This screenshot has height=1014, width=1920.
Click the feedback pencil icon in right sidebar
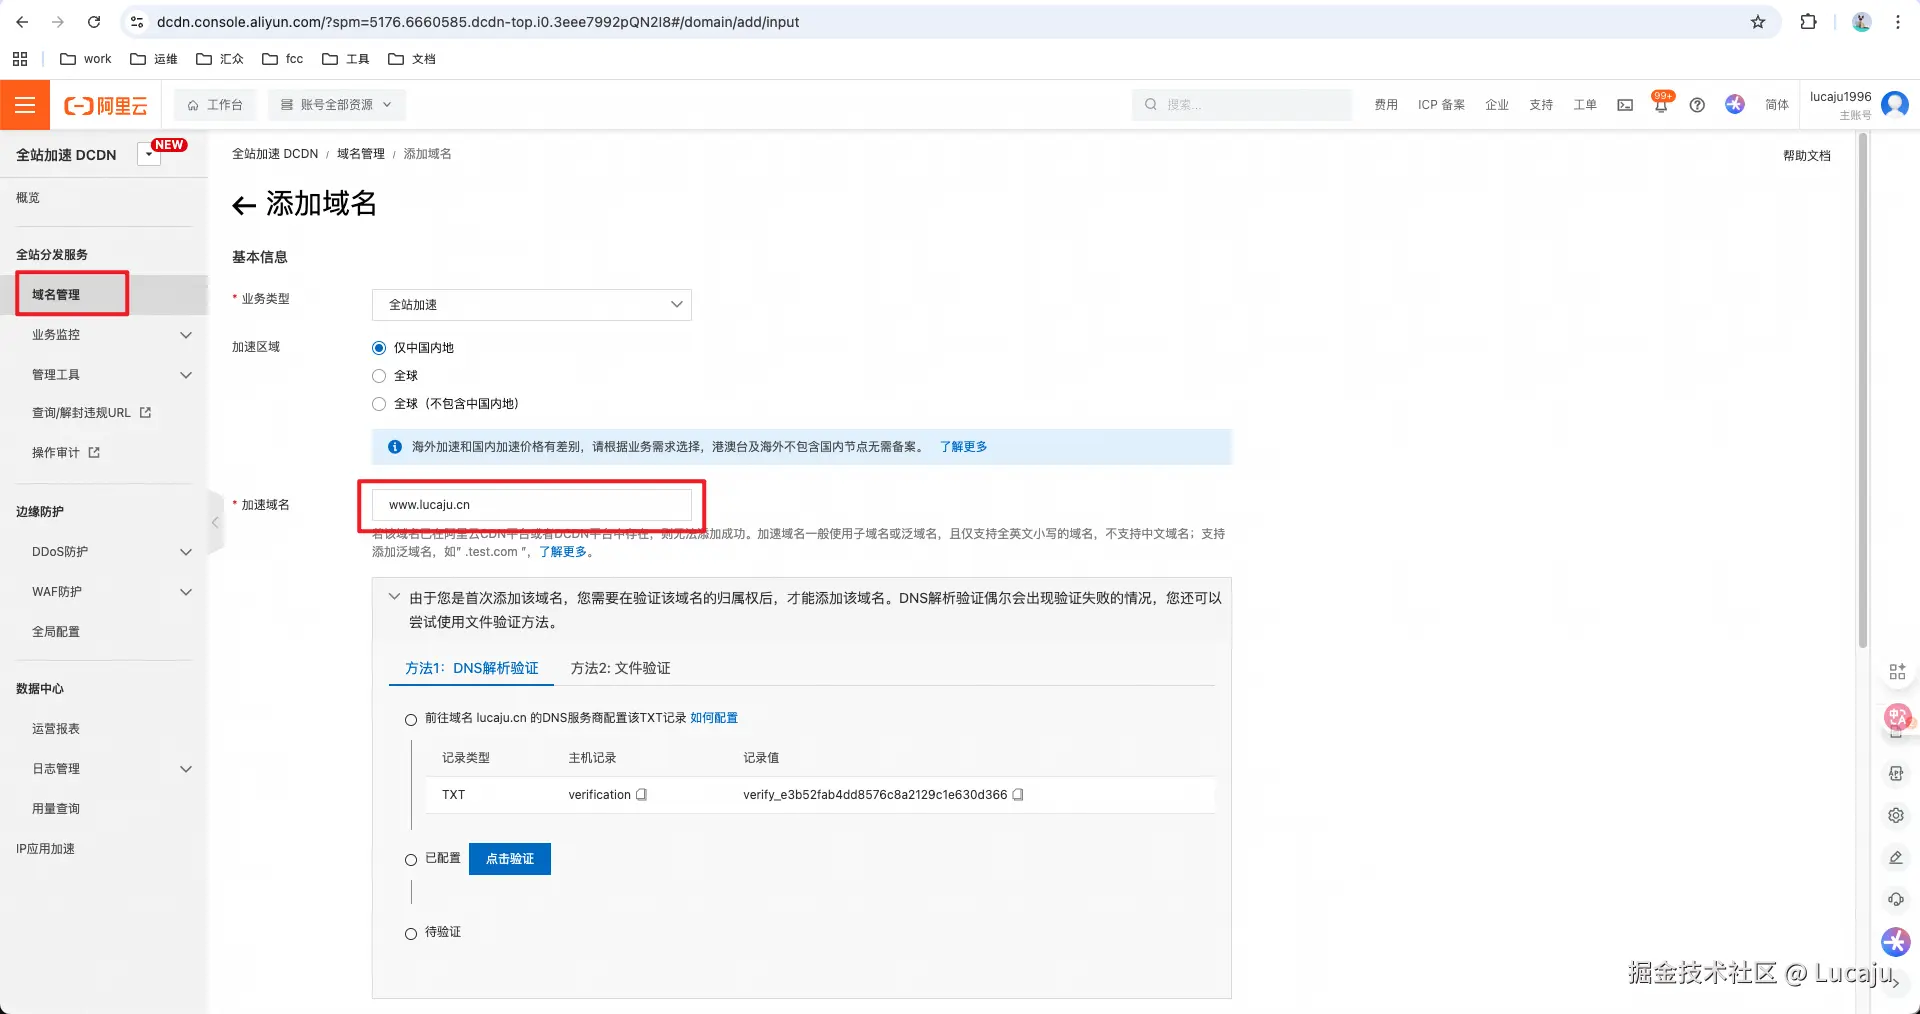(x=1896, y=858)
